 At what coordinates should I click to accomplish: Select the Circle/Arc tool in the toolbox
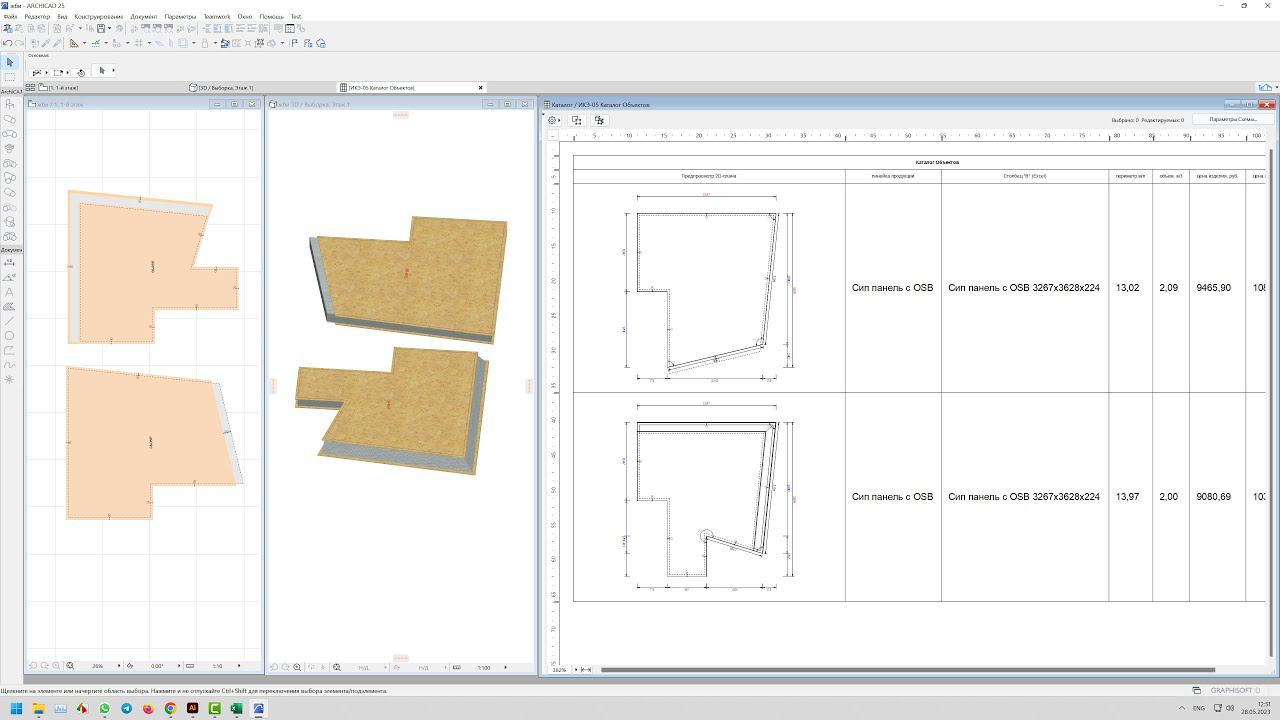coord(10,336)
